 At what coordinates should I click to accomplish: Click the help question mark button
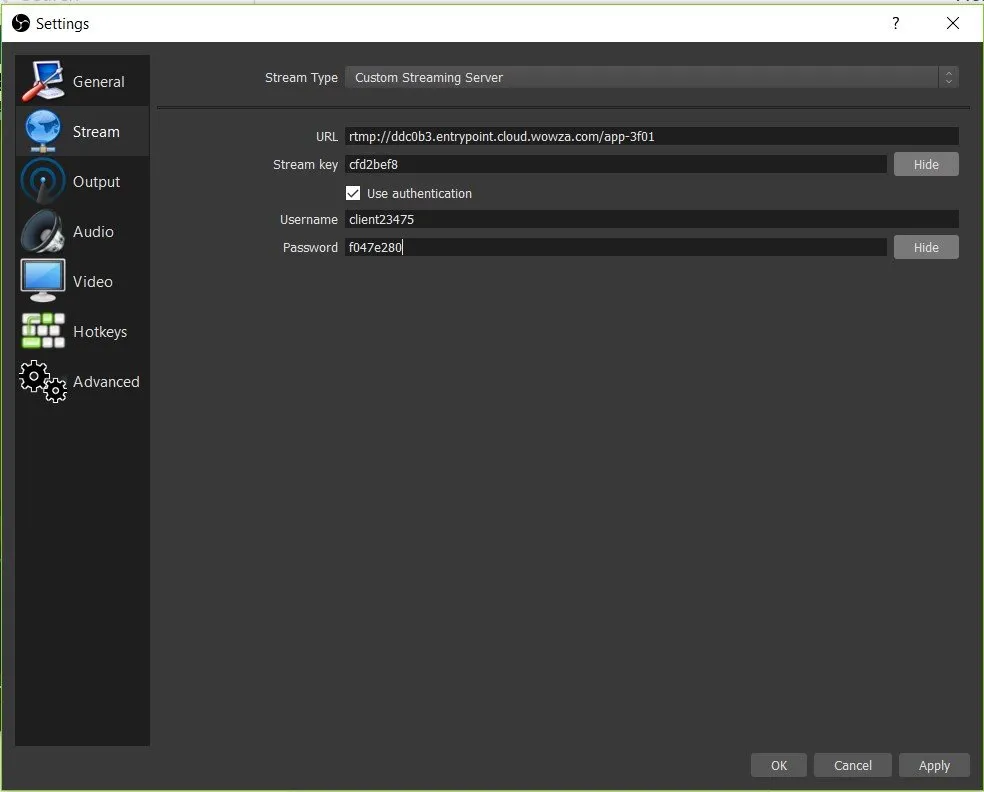tap(896, 23)
